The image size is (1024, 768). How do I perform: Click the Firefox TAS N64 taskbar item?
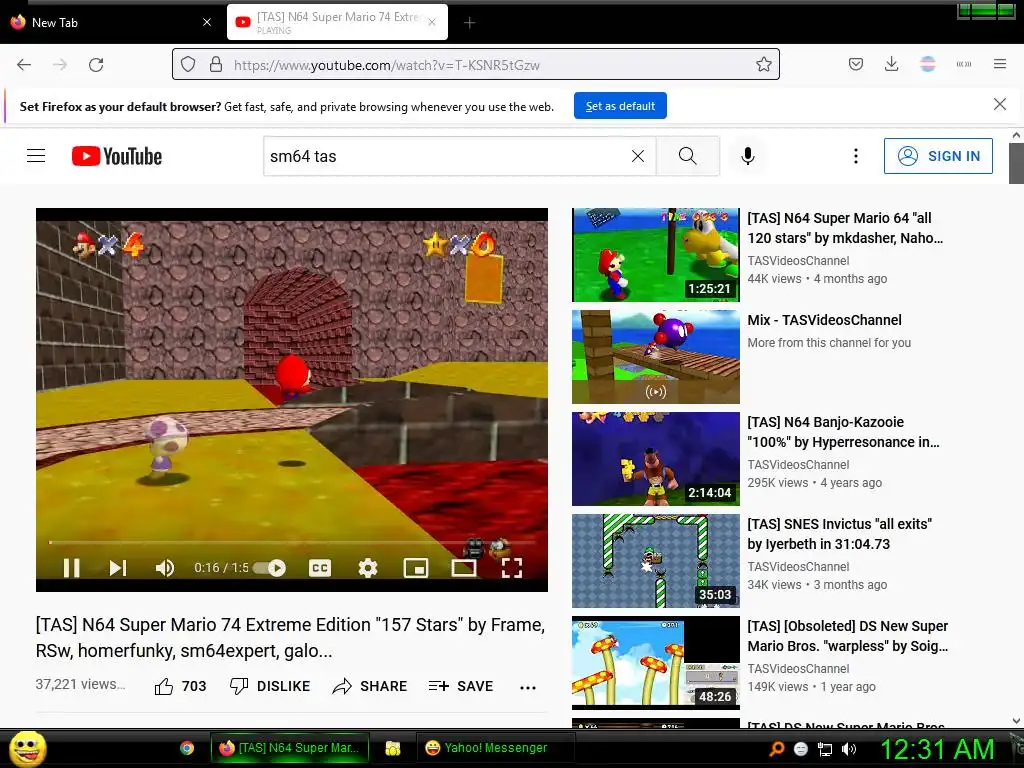click(289, 748)
